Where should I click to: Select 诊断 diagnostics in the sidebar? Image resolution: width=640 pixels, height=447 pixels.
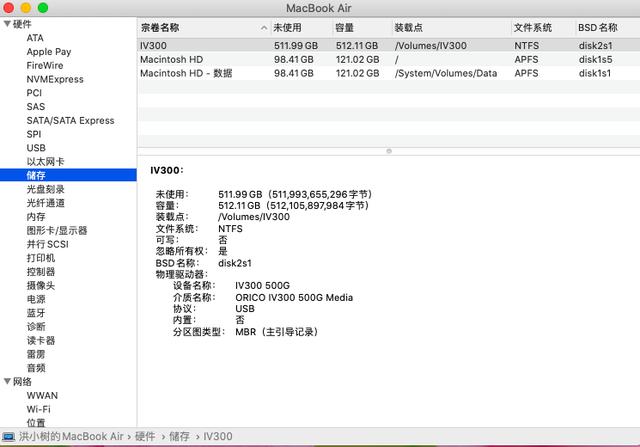(x=36, y=327)
